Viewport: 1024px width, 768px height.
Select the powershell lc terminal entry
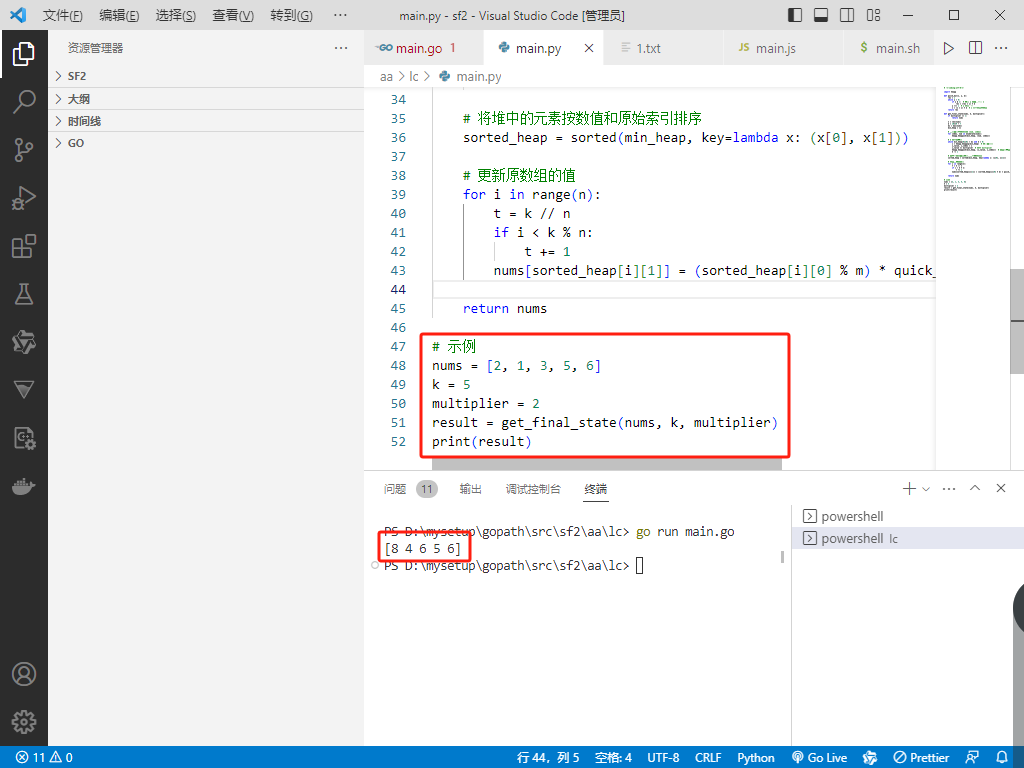coord(908,539)
